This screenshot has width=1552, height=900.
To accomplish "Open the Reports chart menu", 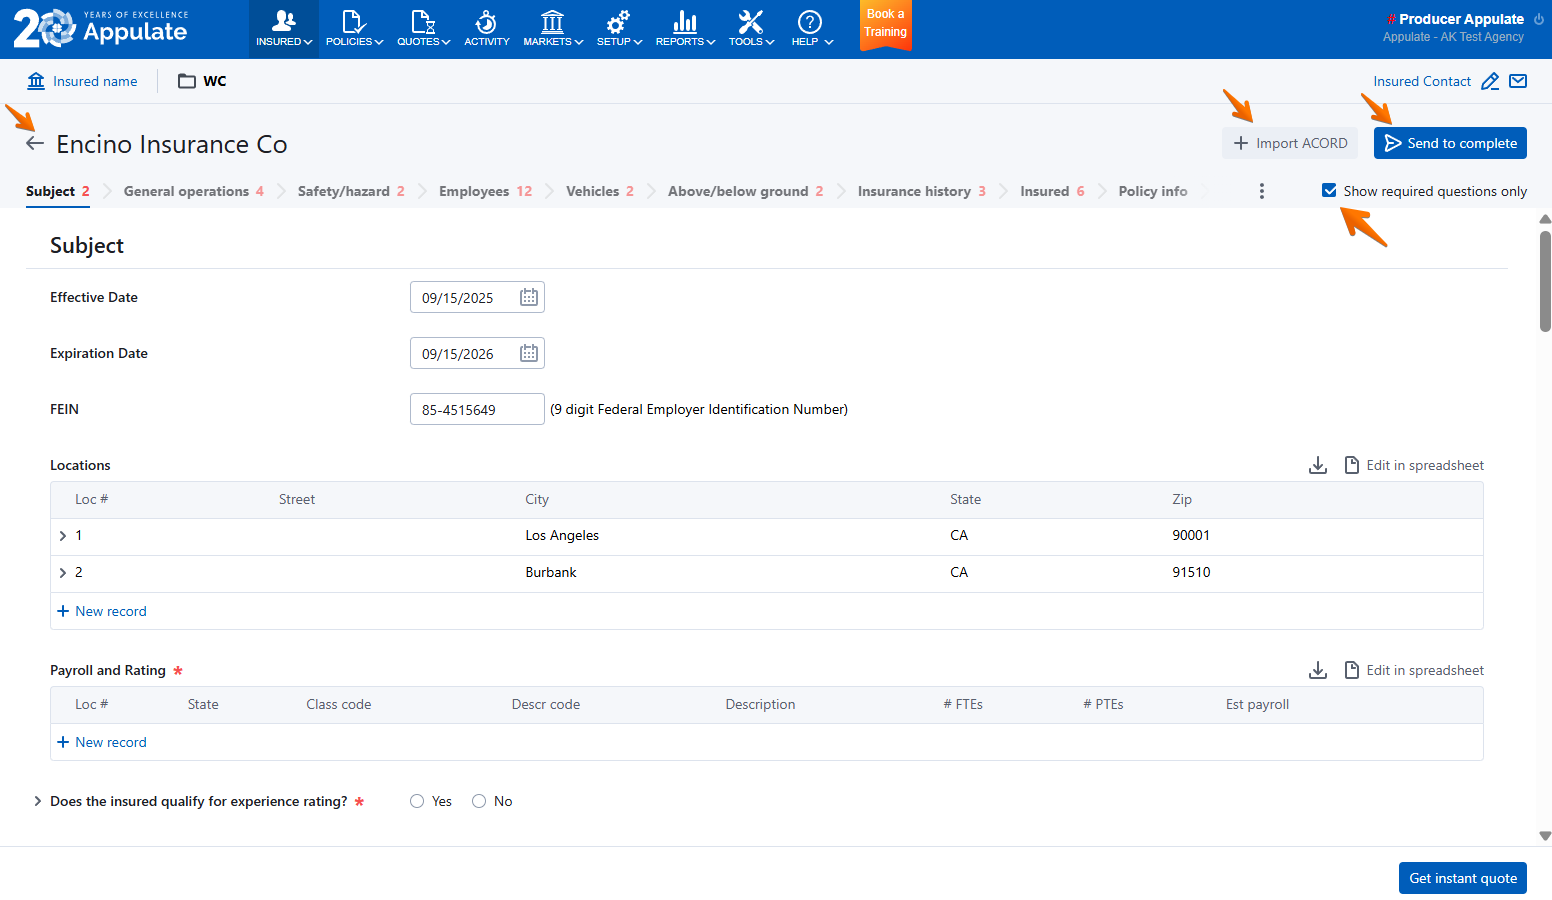I will pyautogui.click(x=685, y=28).
